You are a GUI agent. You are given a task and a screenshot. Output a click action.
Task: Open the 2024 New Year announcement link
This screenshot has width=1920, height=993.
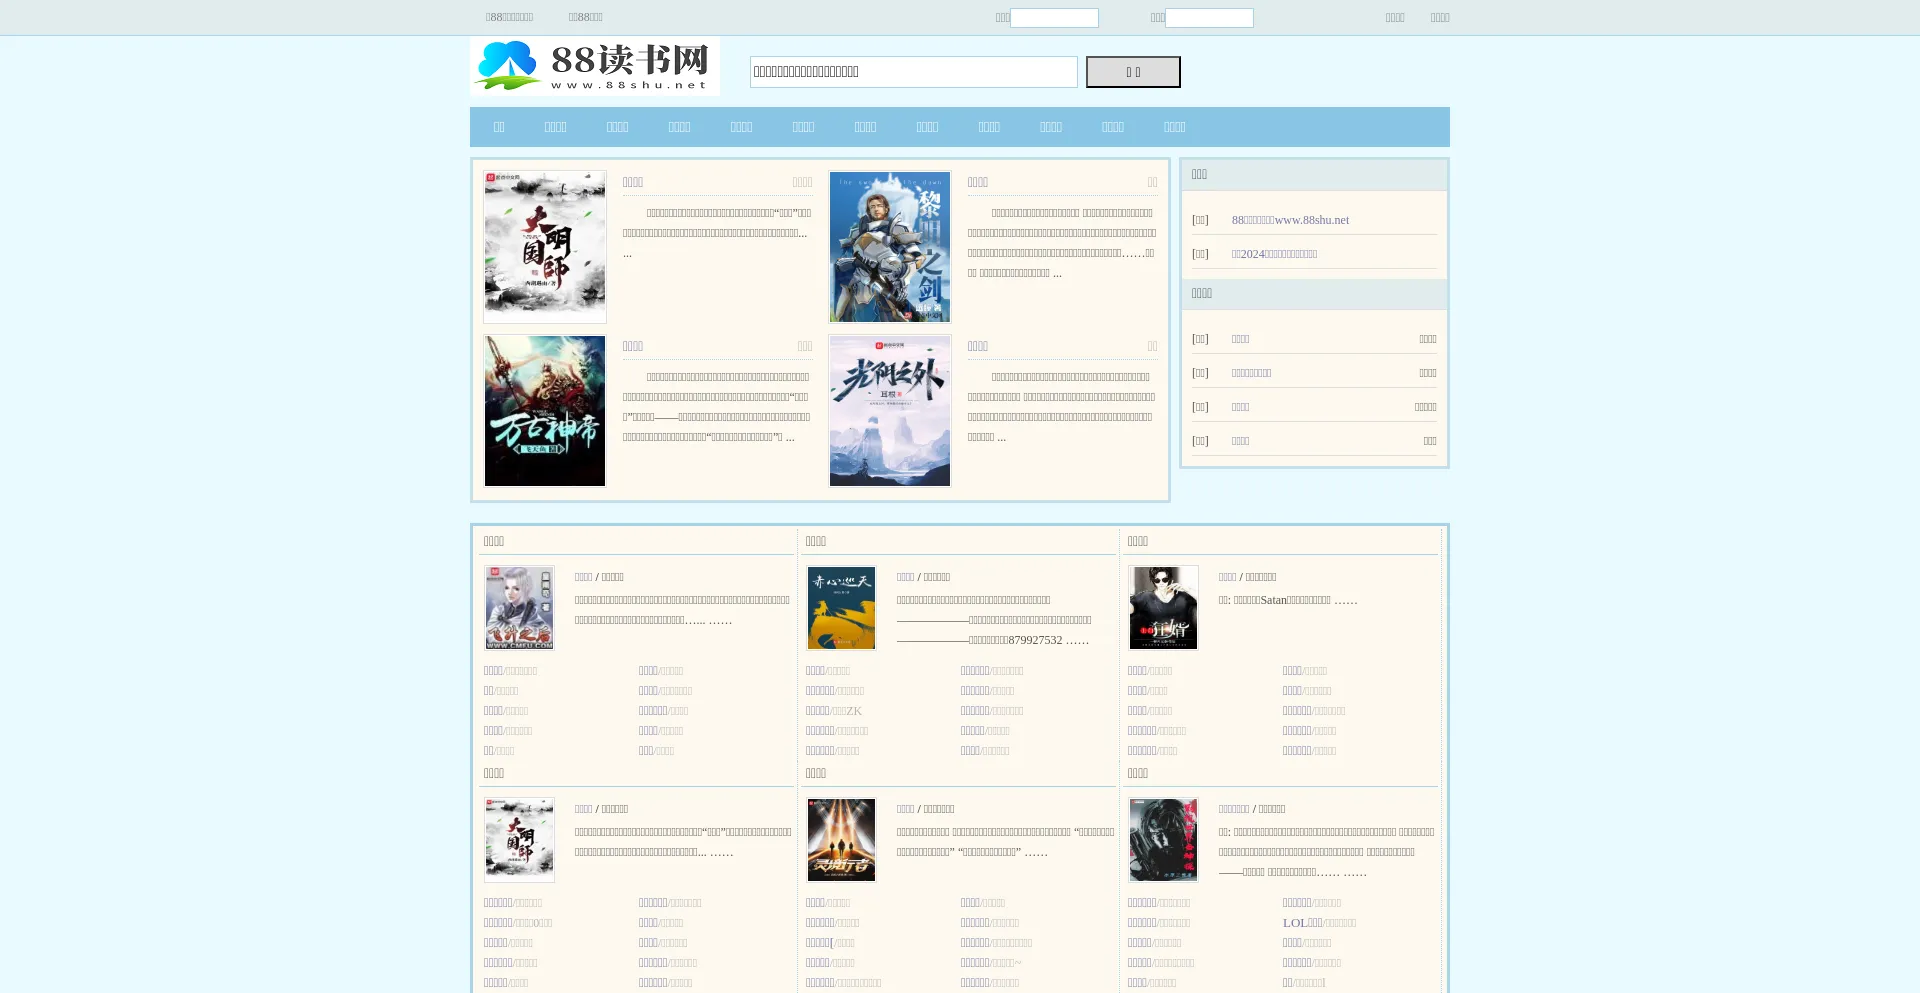pyautogui.click(x=1275, y=253)
